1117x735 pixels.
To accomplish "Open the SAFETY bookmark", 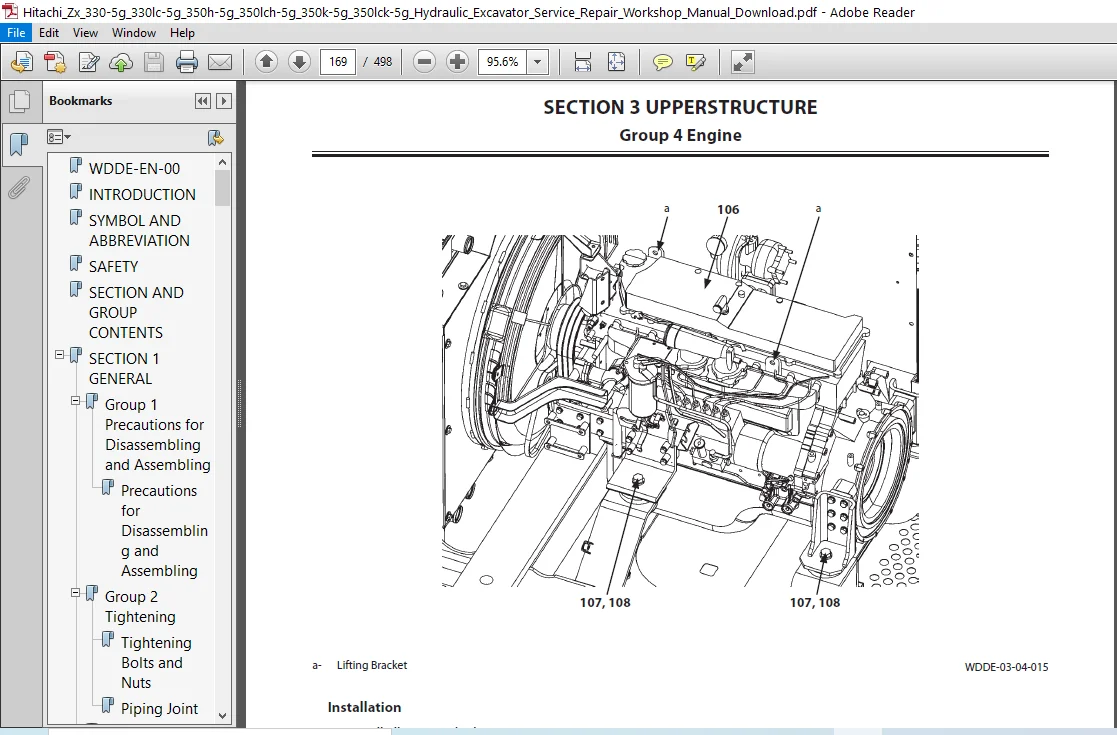I will [x=113, y=266].
